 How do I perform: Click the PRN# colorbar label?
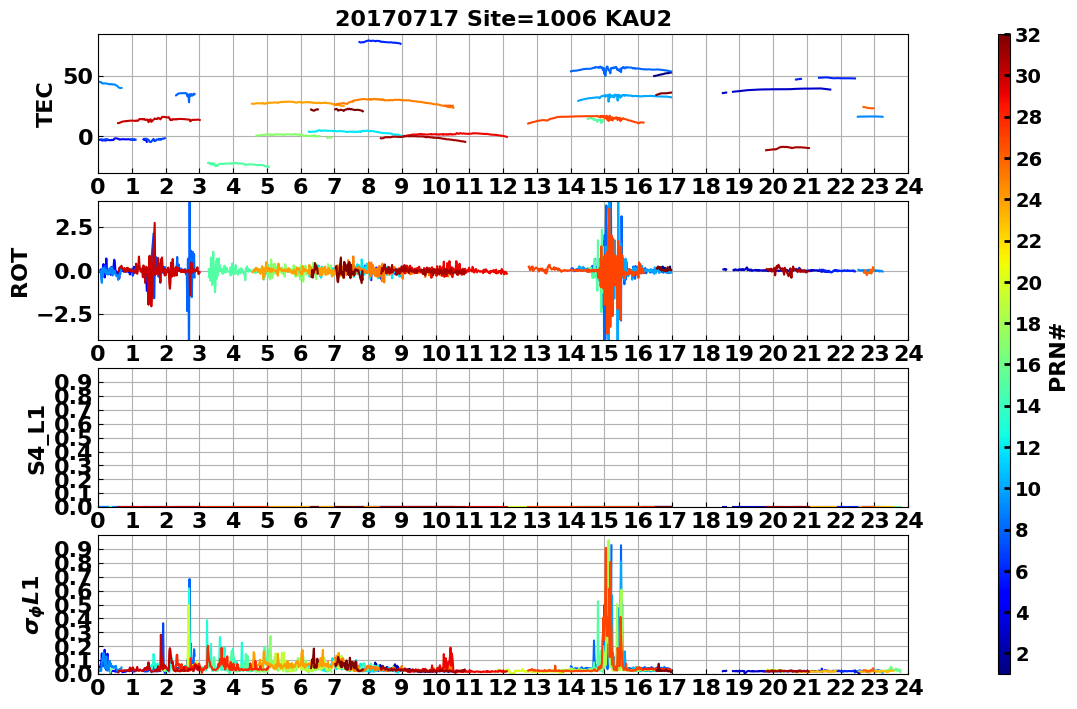[x=1057, y=357]
